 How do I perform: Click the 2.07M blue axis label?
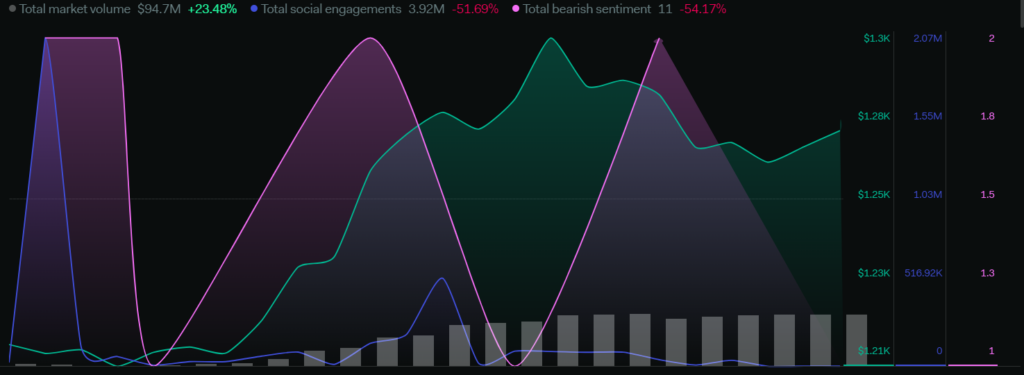tap(927, 39)
